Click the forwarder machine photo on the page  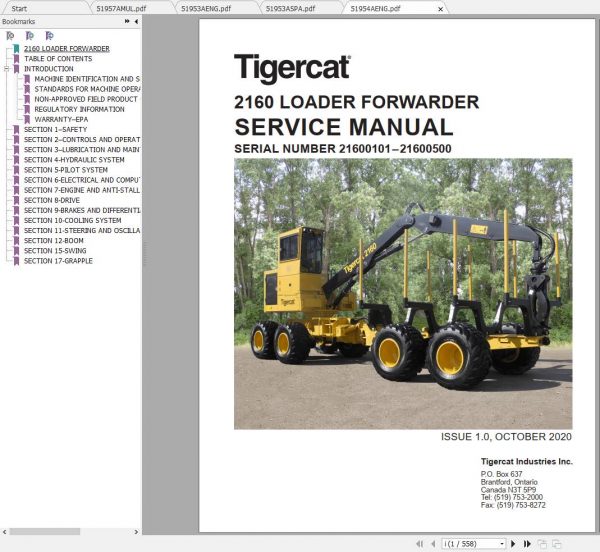403,294
